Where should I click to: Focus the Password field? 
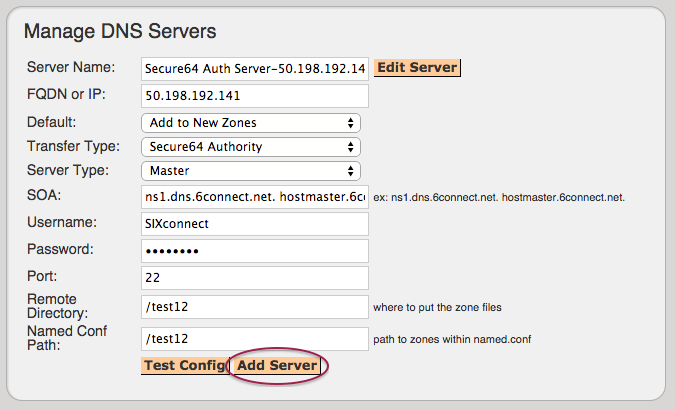click(255, 251)
